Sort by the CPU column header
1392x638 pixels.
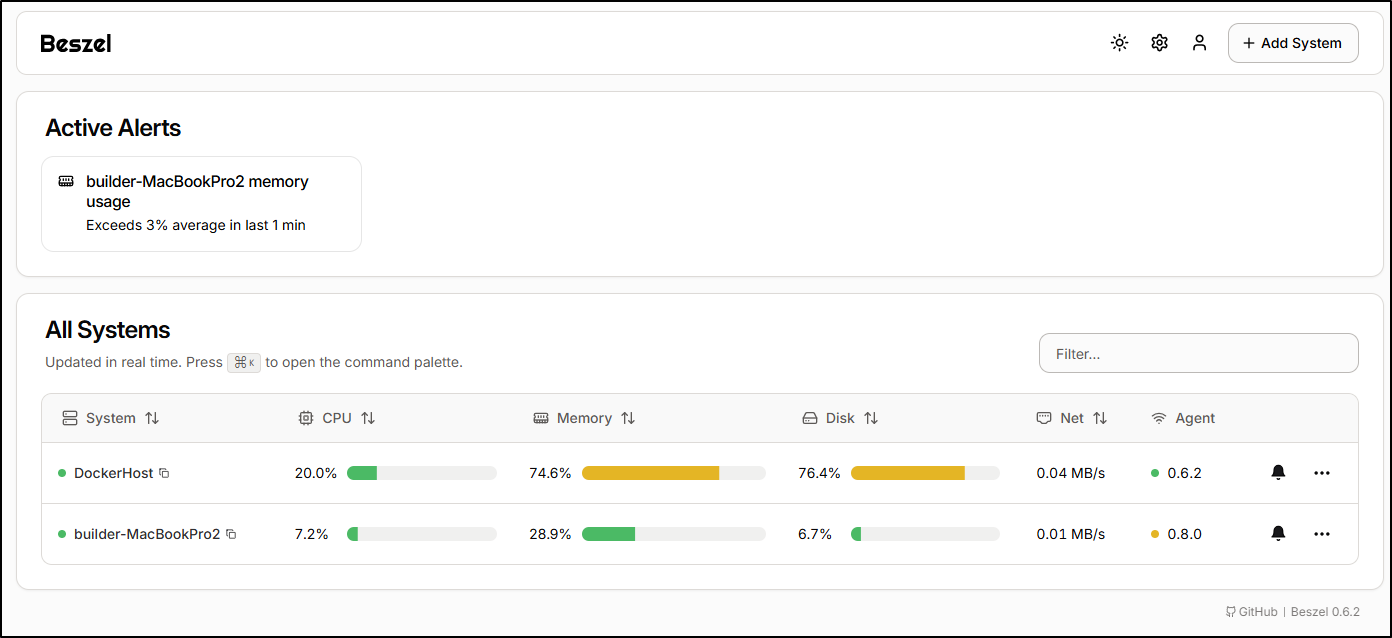pos(337,418)
